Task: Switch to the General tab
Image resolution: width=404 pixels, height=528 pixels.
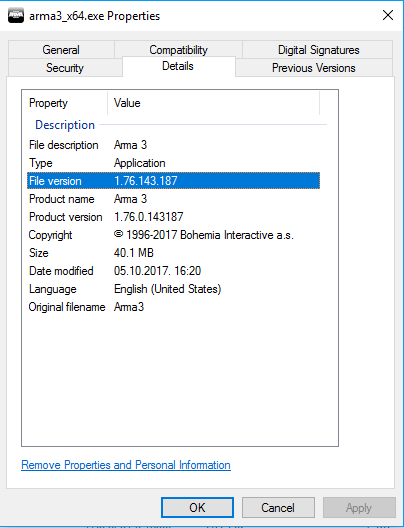Action: click(x=61, y=50)
